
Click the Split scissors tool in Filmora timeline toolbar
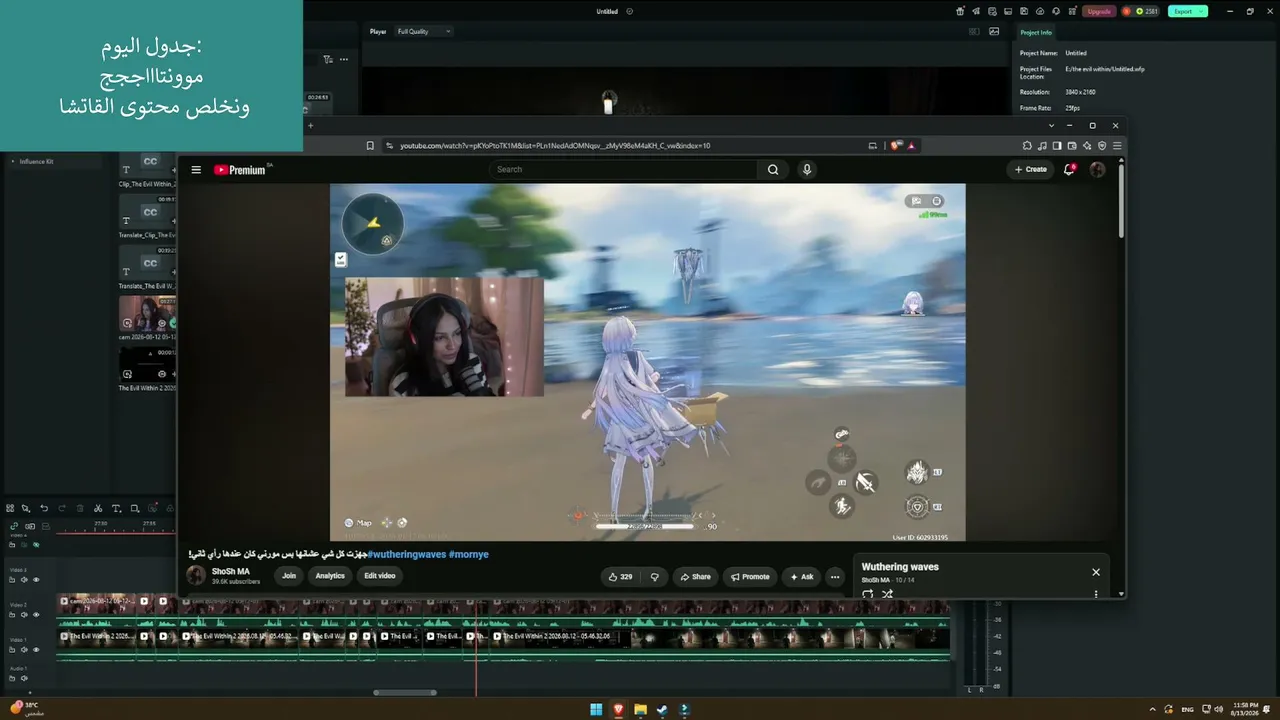[98, 508]
